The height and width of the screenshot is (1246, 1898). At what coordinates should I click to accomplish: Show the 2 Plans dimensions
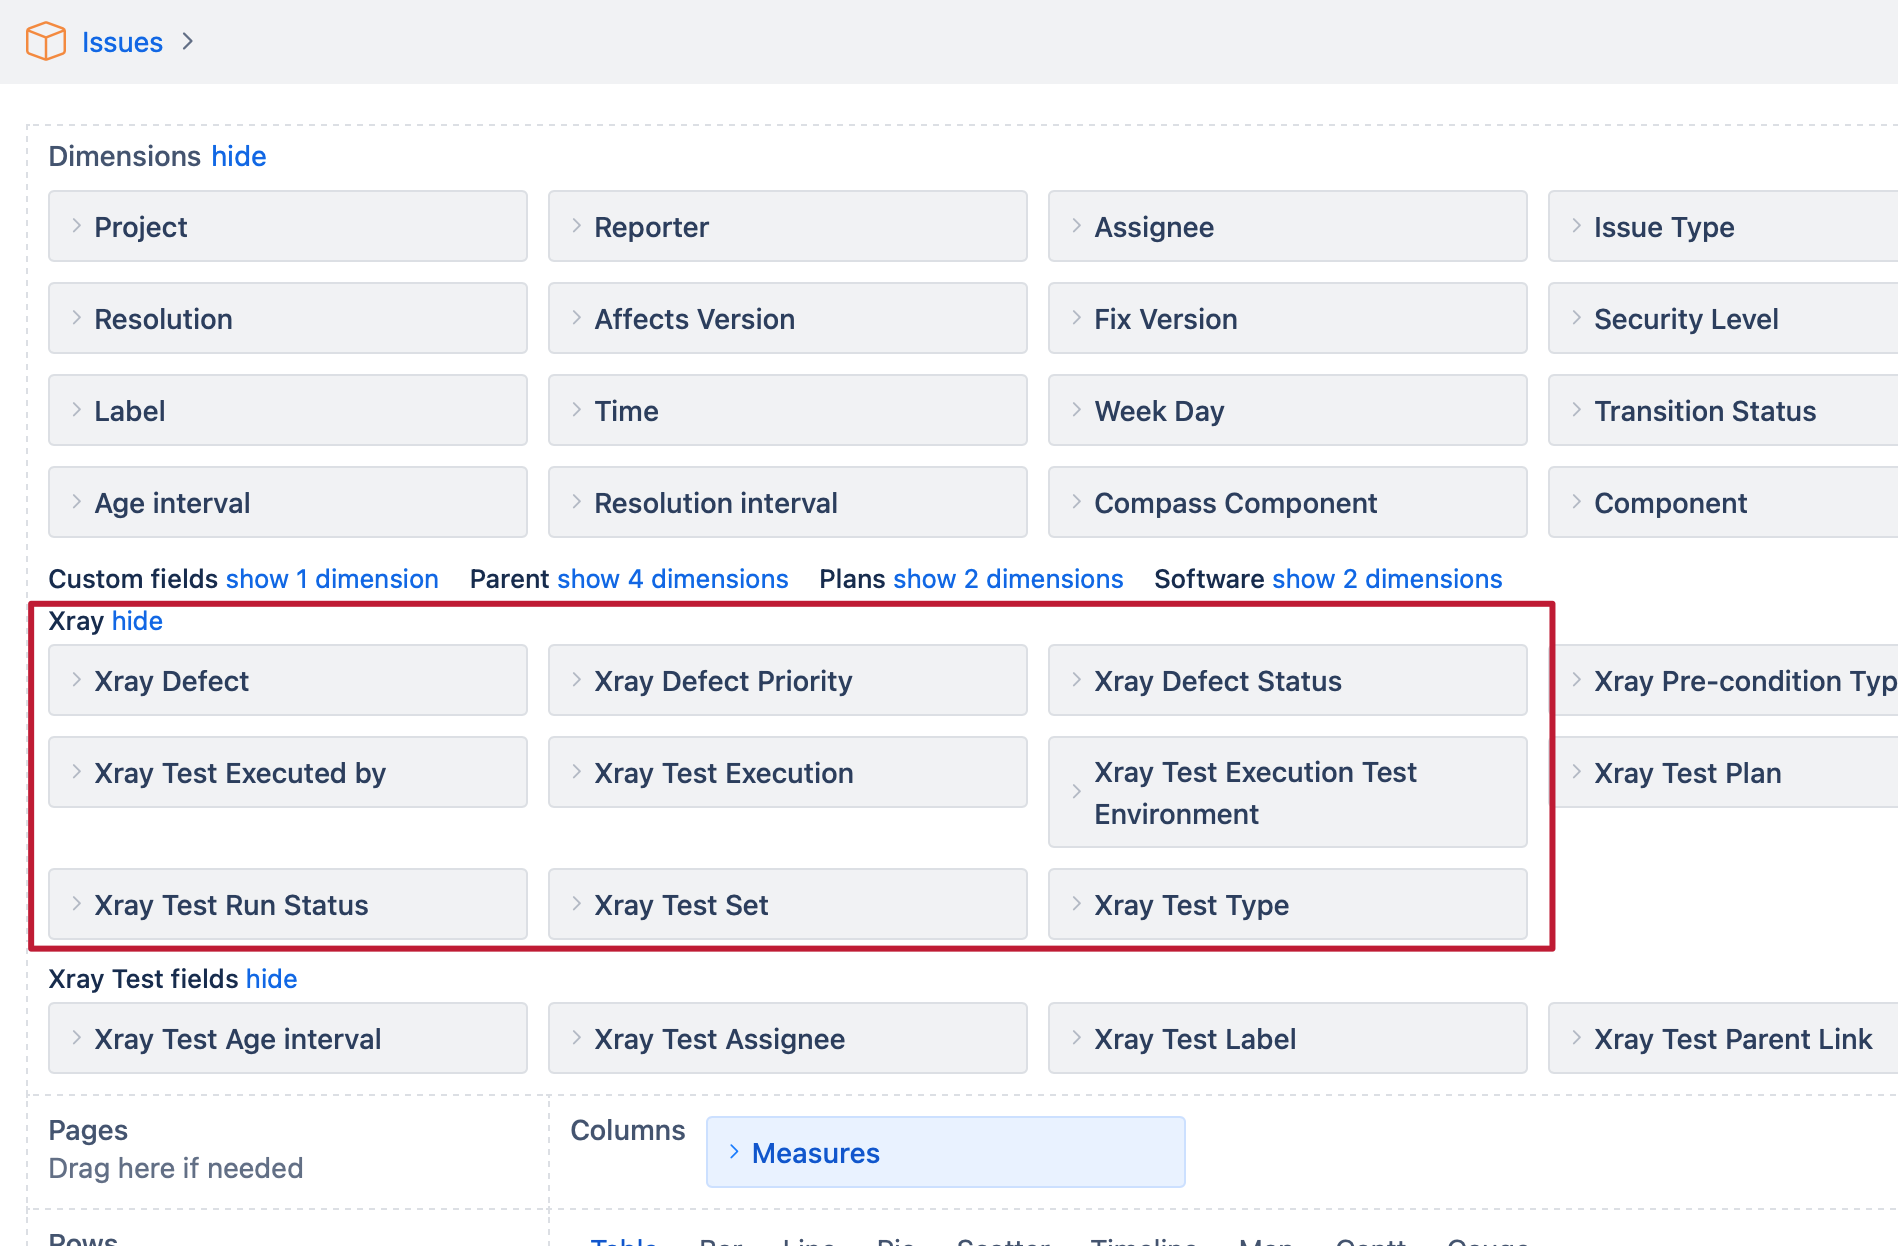[1008, 579]
